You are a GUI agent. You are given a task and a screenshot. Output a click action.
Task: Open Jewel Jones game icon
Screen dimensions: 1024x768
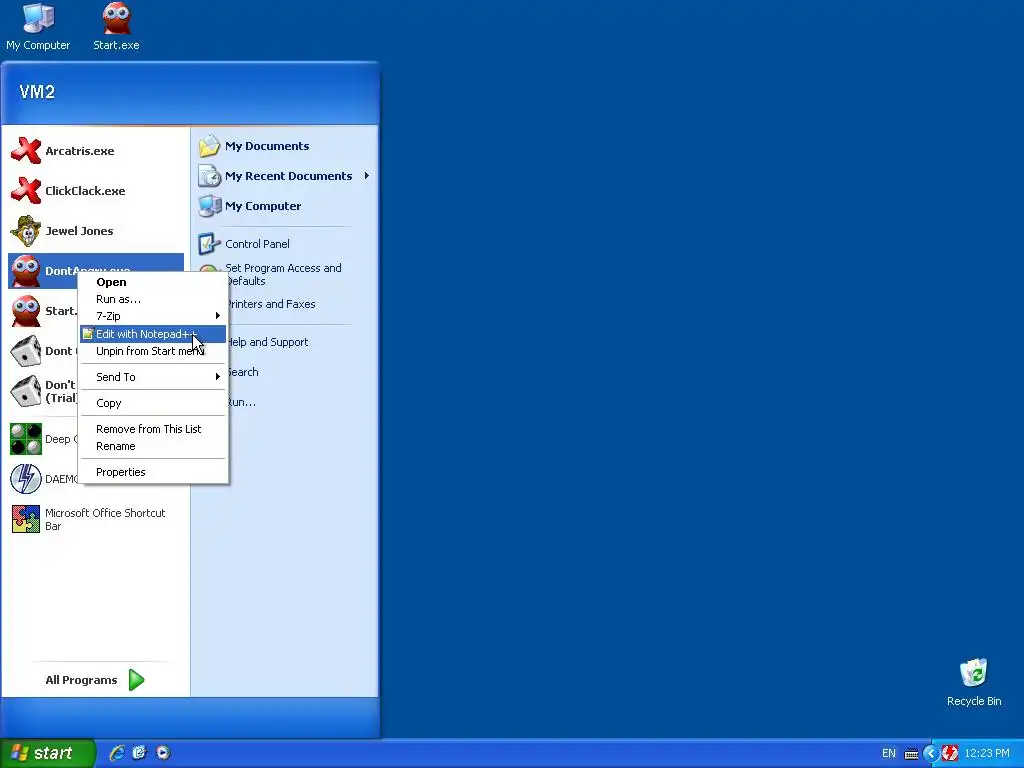(x=26, y=231)
